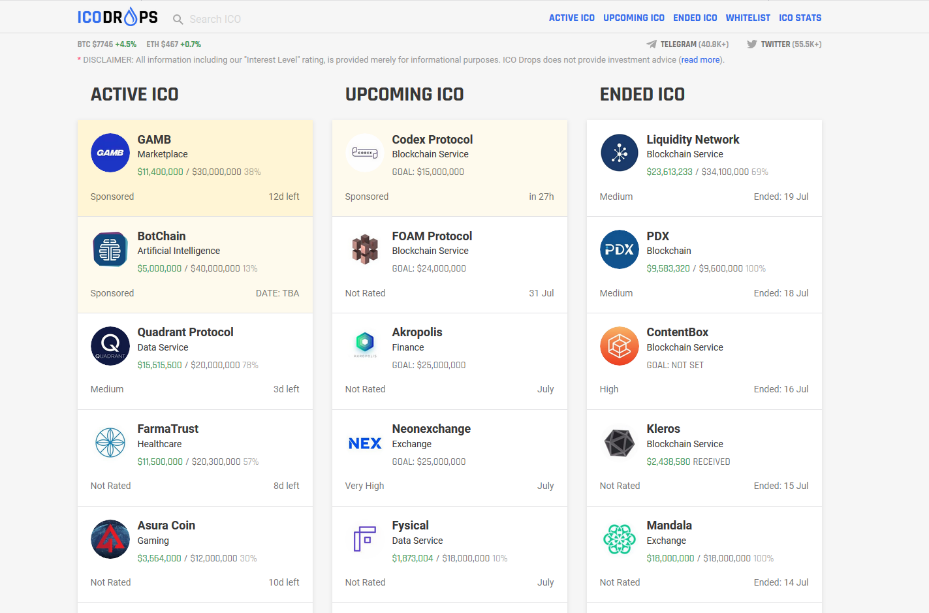Open the Neonexchange project title
Screen dimensions: 929x613
431,428
